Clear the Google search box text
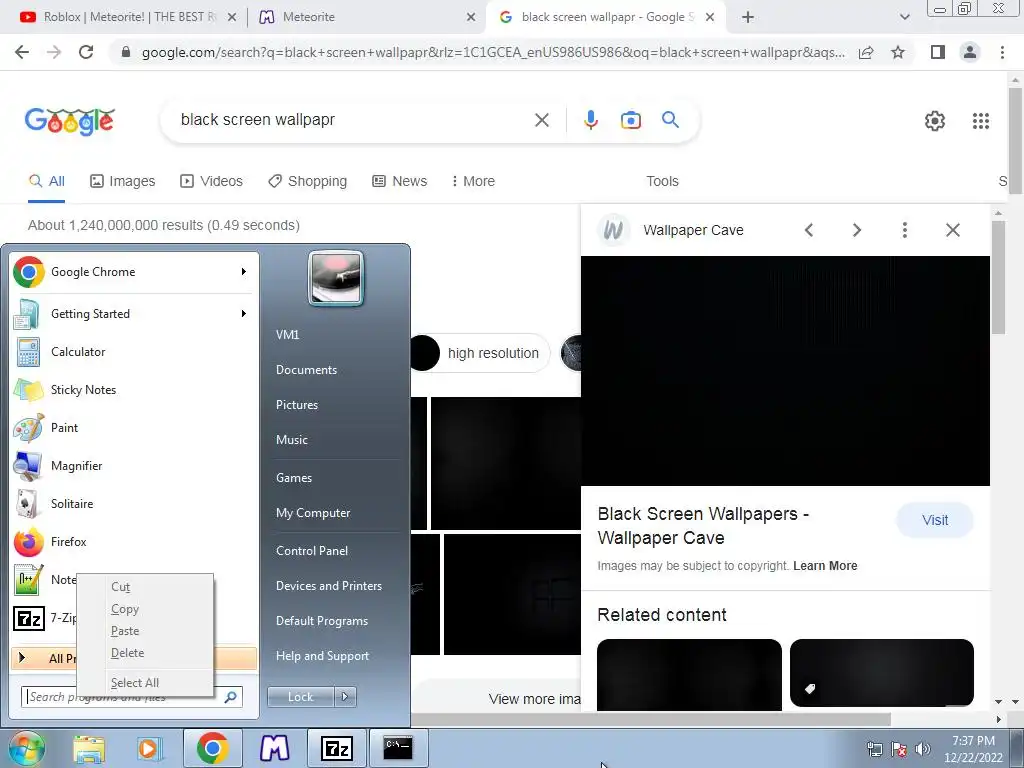 click(542, 120)
